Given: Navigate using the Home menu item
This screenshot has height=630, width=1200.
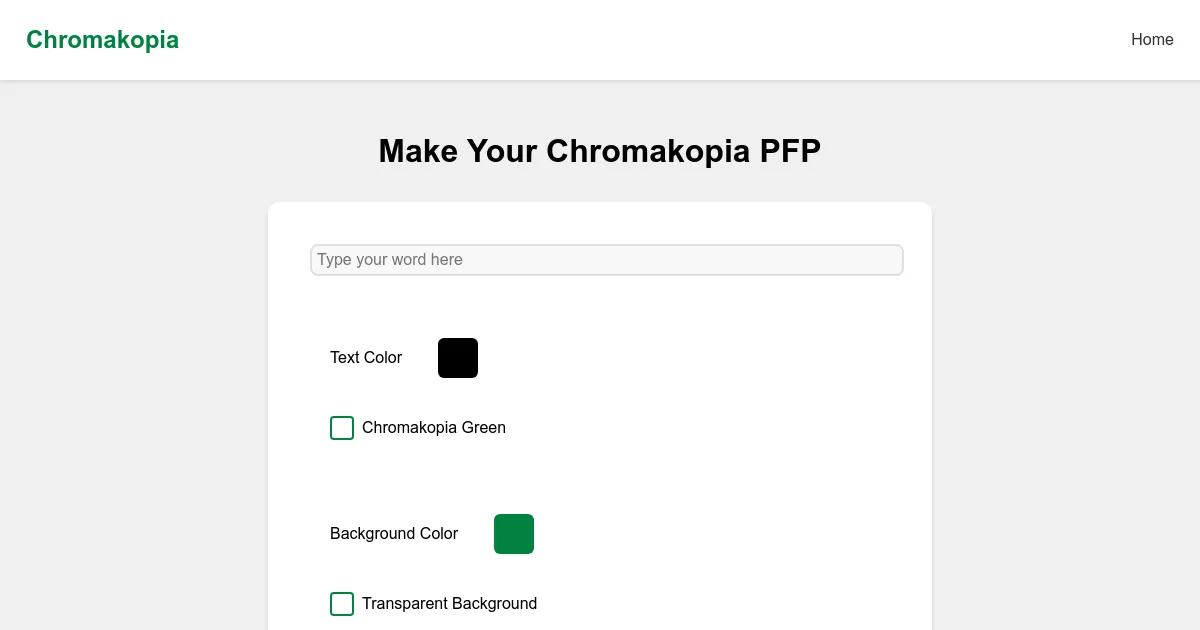Looking at the screenshot, I should pos(1152,40).
